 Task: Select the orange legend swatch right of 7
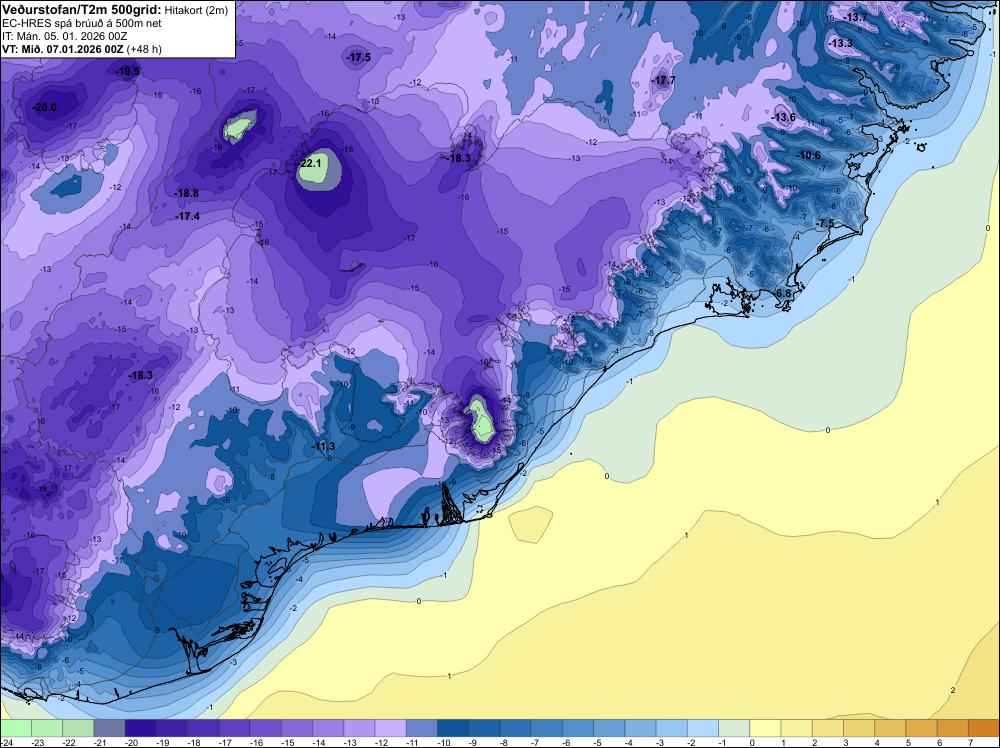984,728
